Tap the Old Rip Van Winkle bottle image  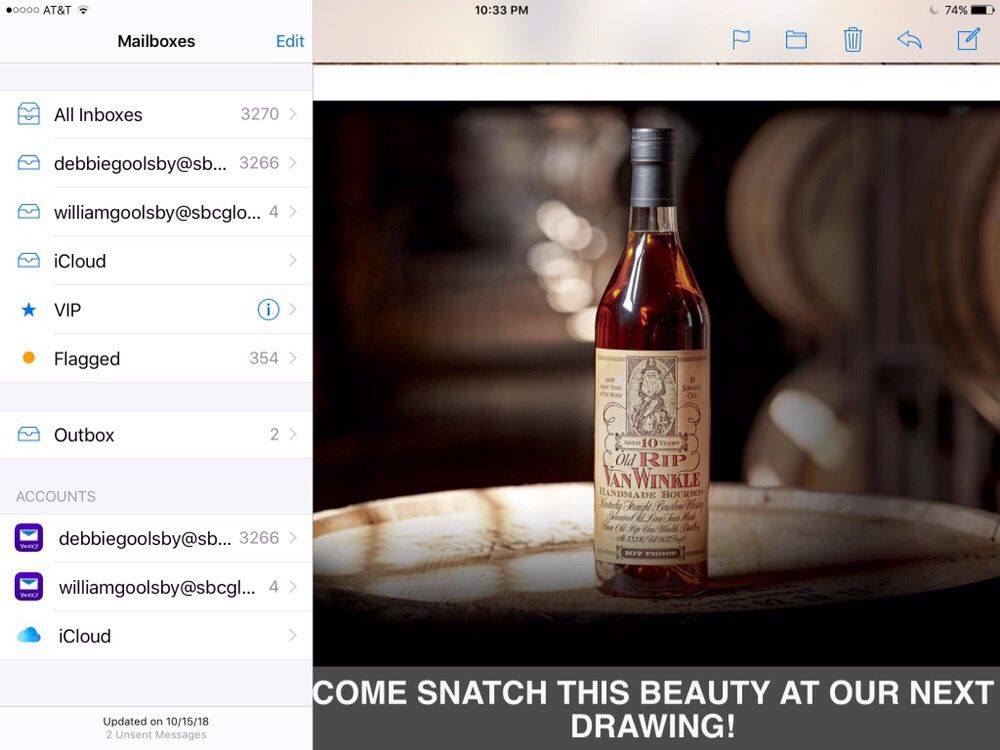[x=652, y=370]
